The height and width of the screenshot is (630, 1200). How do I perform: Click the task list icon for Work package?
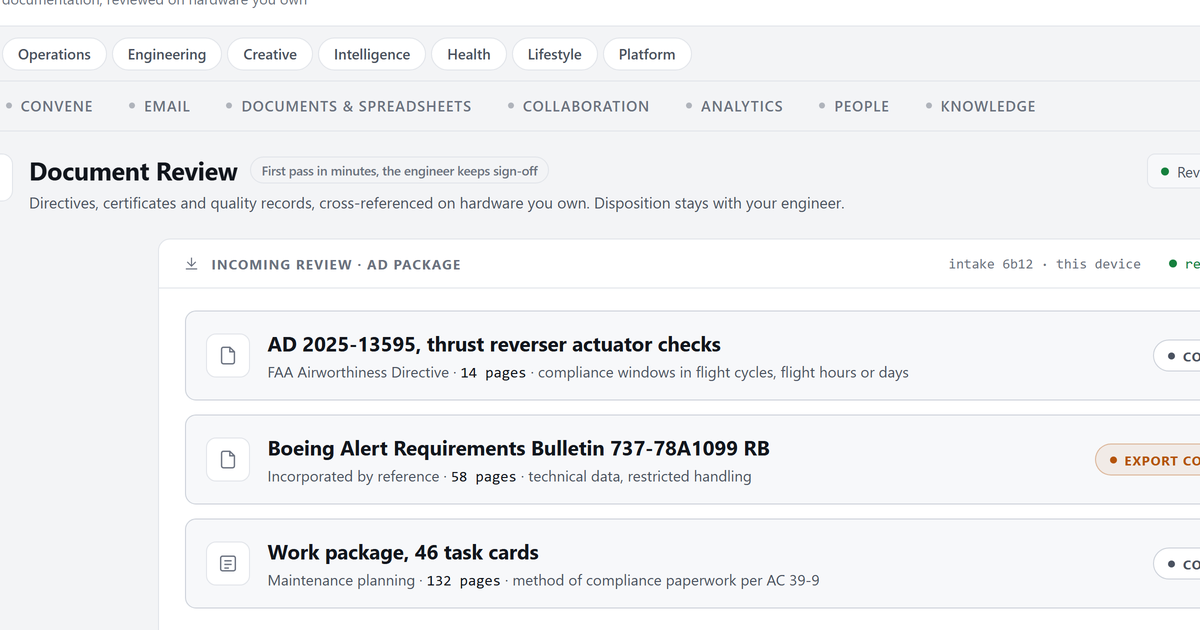pos(228,564)
